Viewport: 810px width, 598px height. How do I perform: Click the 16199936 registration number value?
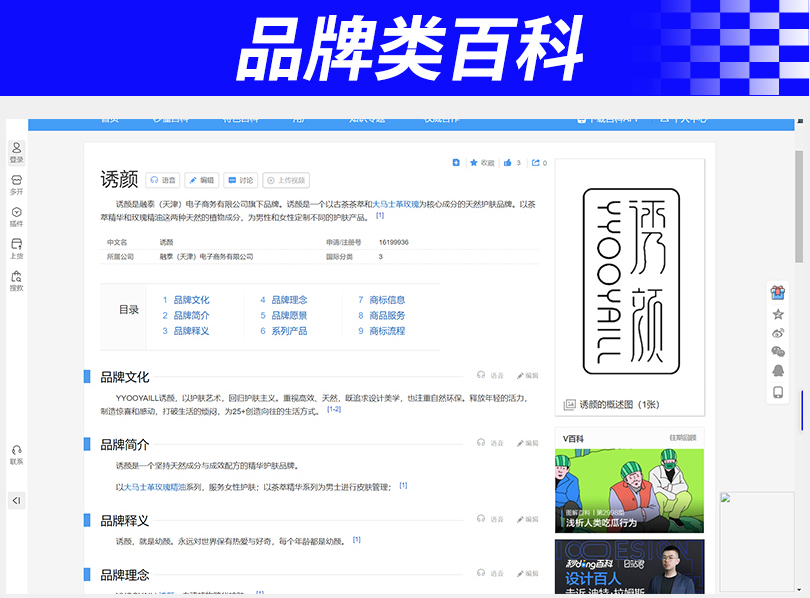coord(394,242)
